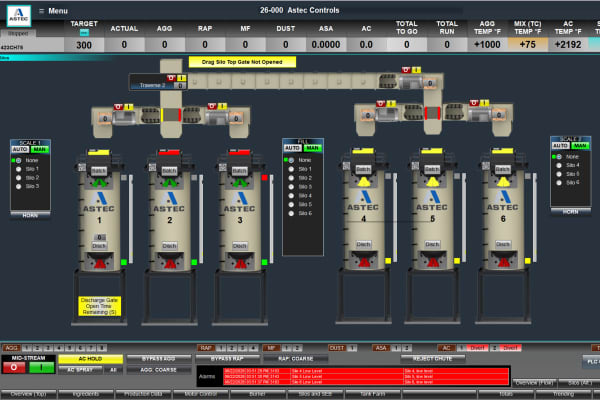
Task: Select Silo 1 radio in Scale 1 panel
Action: tap(18, 169)
